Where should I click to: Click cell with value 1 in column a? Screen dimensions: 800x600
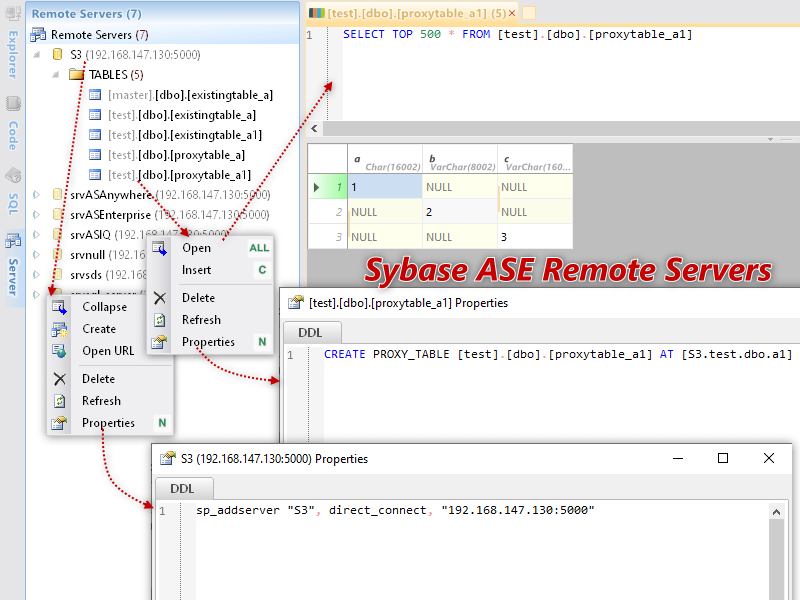(385, 187)
